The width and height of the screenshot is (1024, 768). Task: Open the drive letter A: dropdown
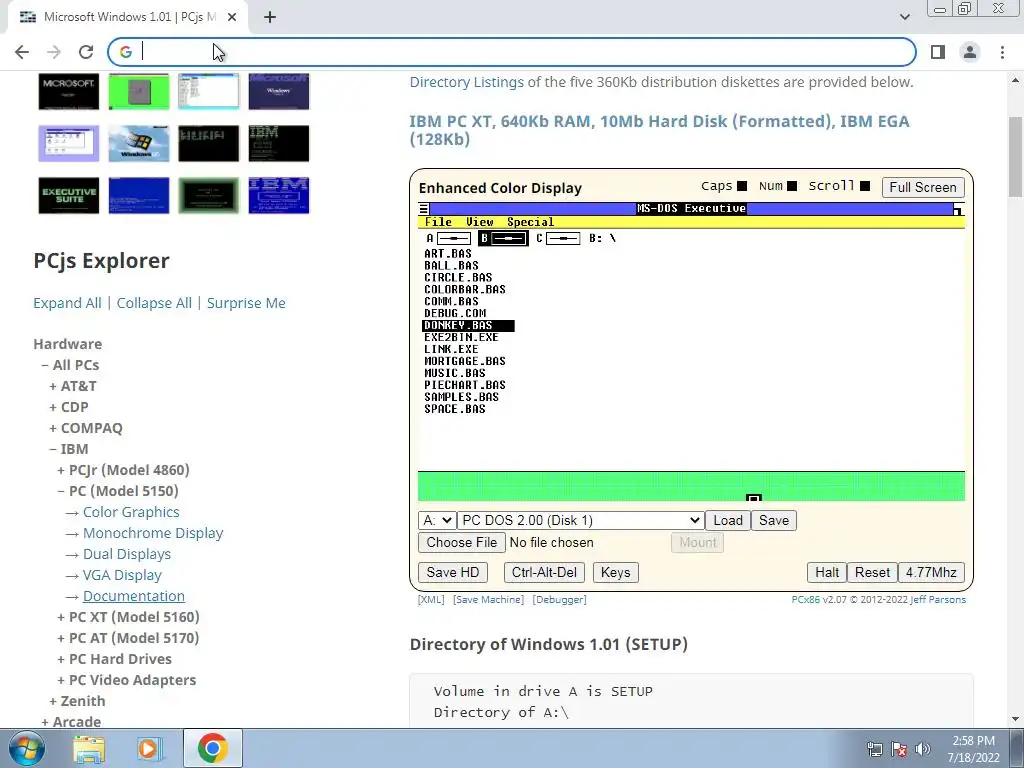[x=437, y=520]
